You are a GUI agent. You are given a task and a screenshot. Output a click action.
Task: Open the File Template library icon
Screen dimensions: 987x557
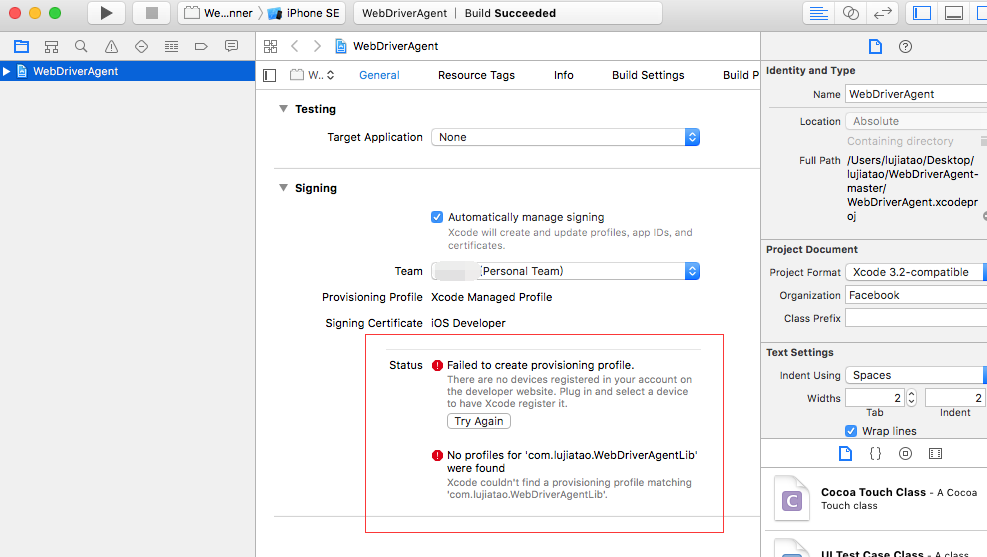coord(845,453)
